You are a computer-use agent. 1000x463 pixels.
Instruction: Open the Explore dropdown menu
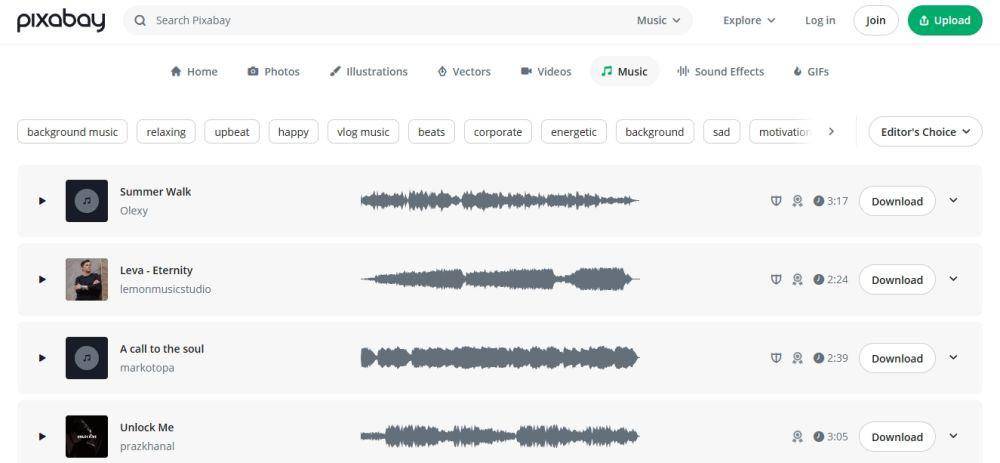point(749,20)
